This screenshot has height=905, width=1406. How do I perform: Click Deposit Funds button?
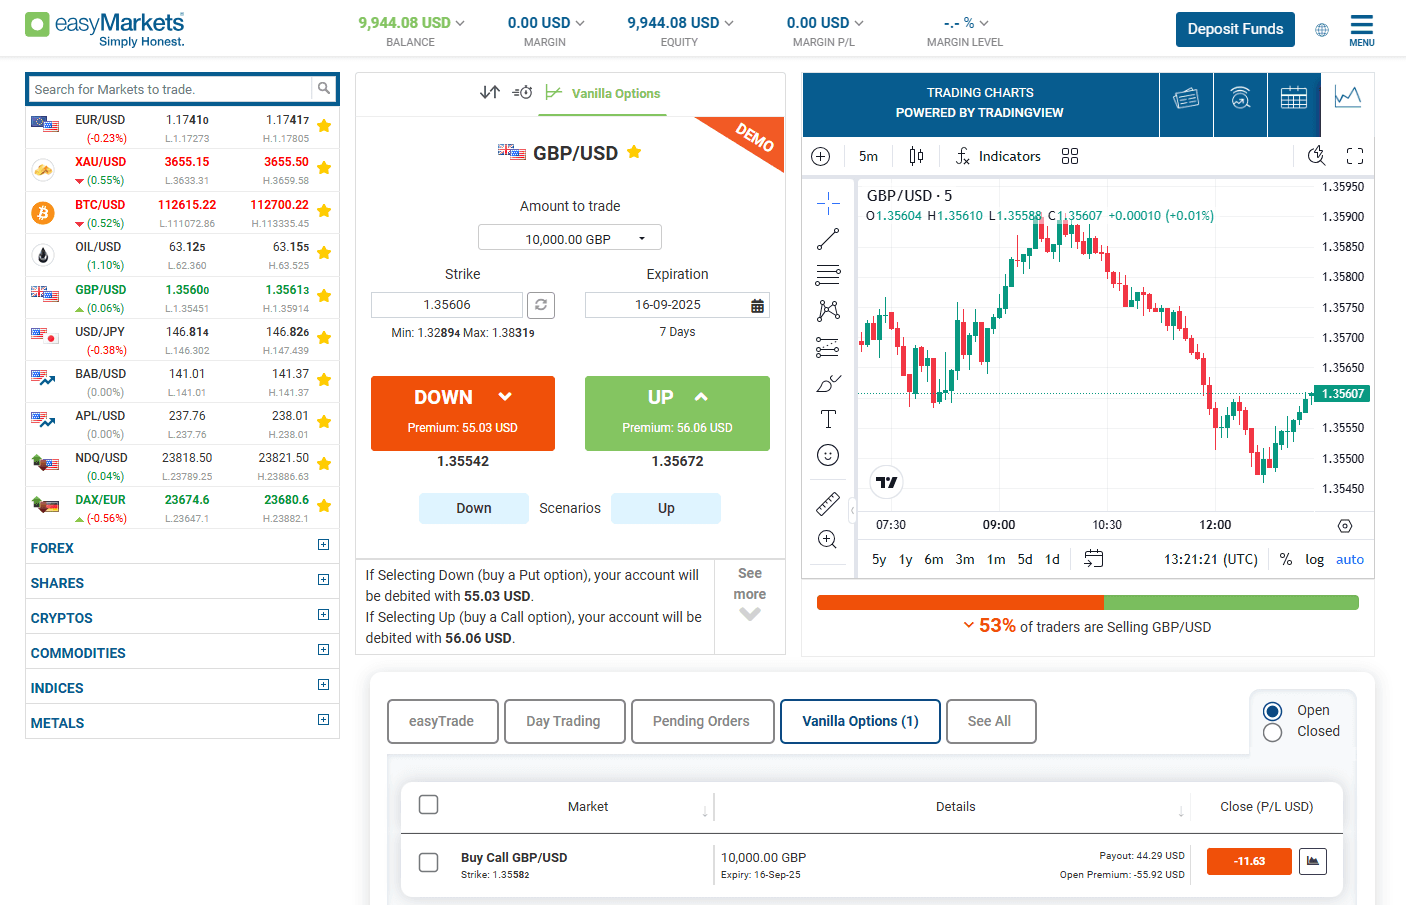coord(1235,29)
